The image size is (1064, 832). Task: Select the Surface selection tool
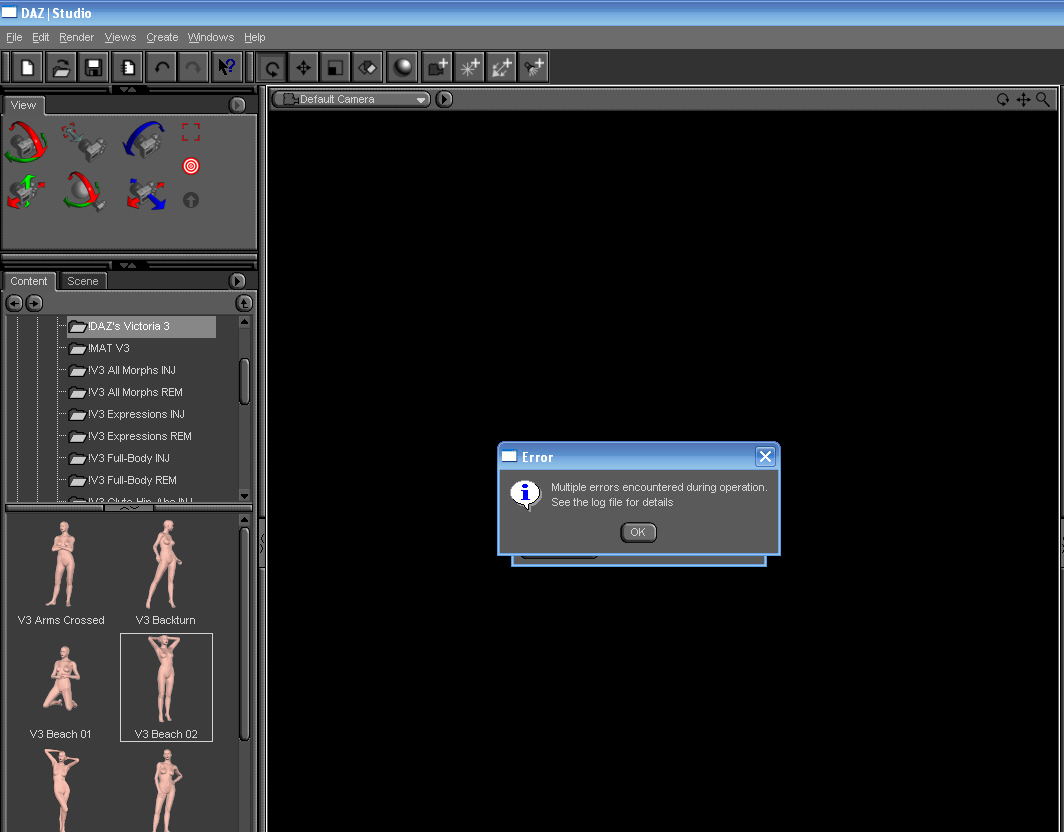coord(367,67)
